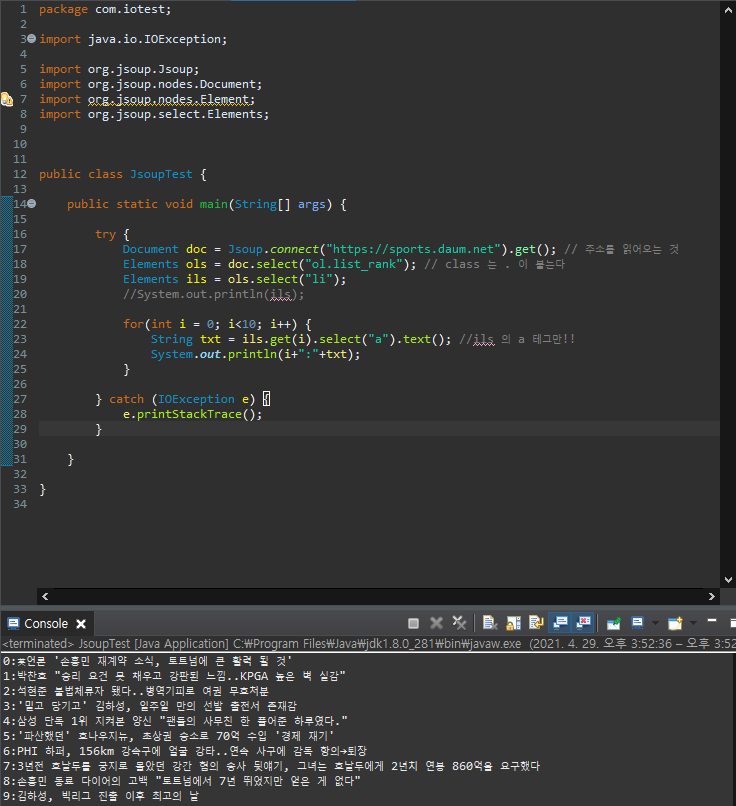The height and width of the screenshot is (806, 736).
Task: Click the Remove Launch X icon
Action: pyautogui.click(x=436, y=624)
